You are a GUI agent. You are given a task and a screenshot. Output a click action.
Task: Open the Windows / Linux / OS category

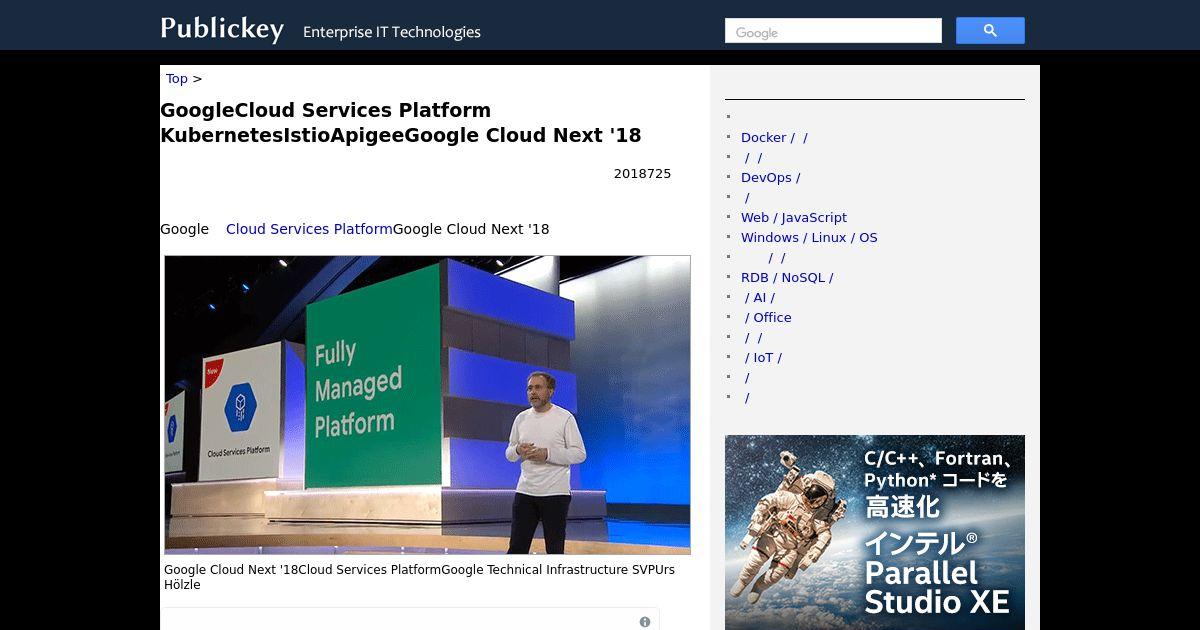[x=809, y=238]
